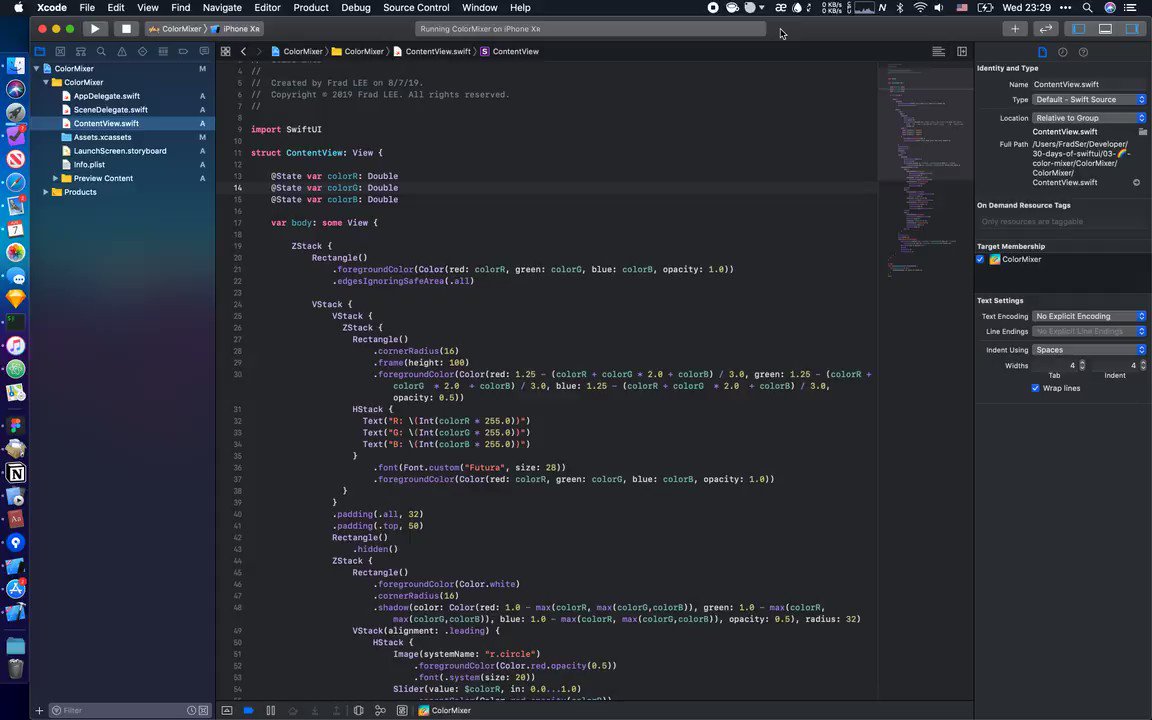Open the Location dropdown Relative to Group
This screenshot has width=1152, height=720.
point(1089,118)
